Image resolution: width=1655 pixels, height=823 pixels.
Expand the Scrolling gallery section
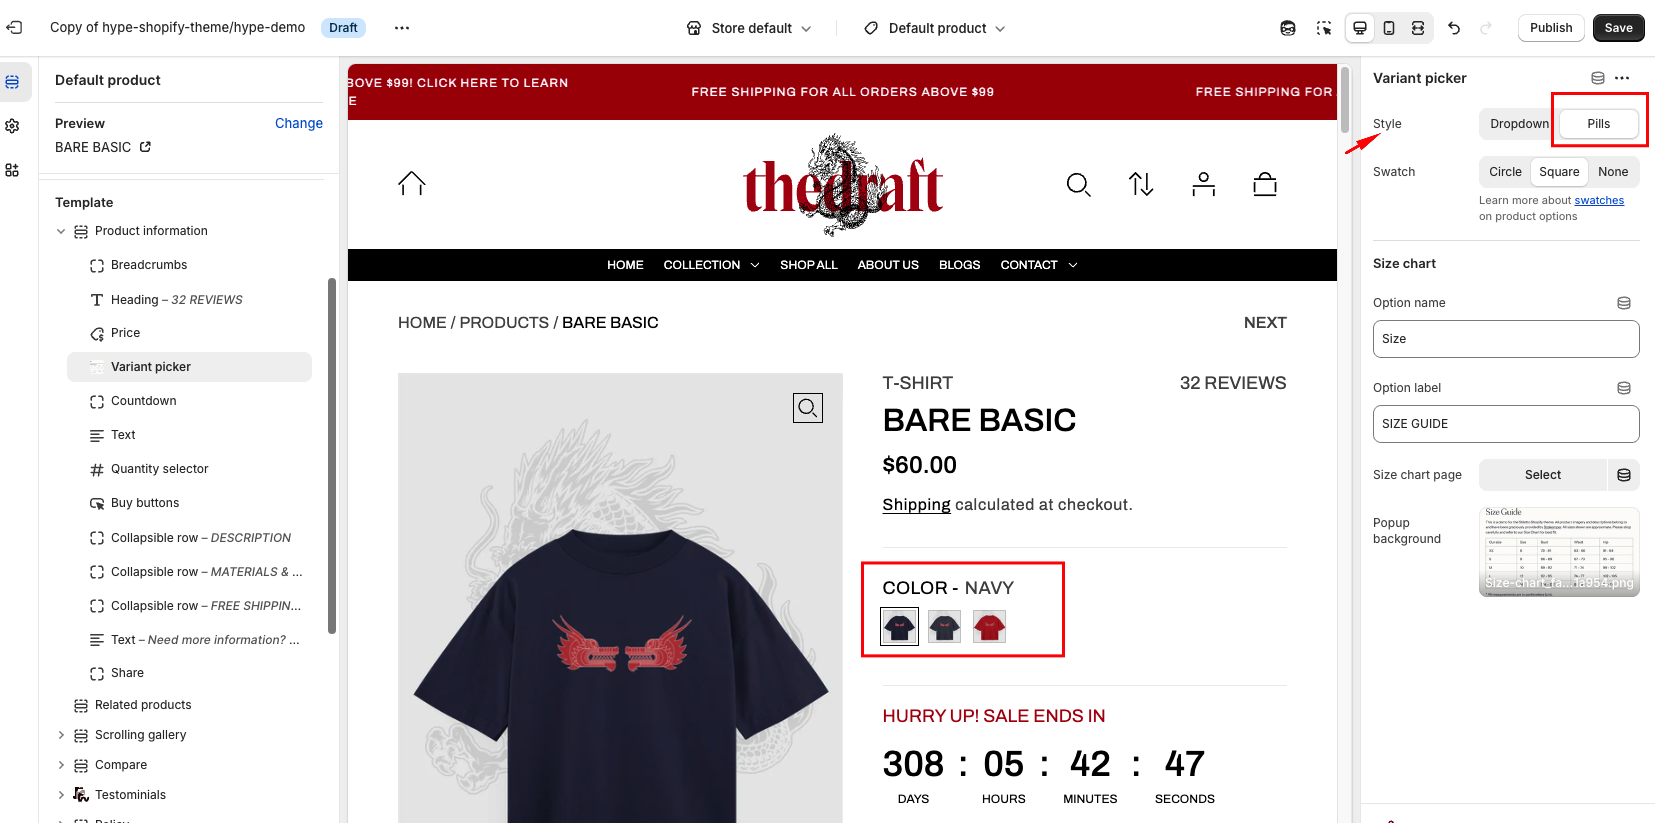(x=61, y=735)
